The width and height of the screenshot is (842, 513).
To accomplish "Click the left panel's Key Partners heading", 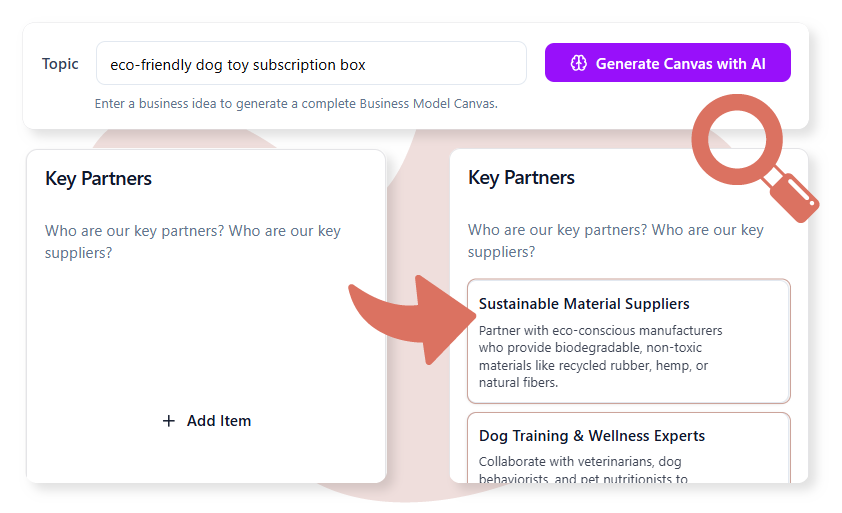I will pos(99,179).
